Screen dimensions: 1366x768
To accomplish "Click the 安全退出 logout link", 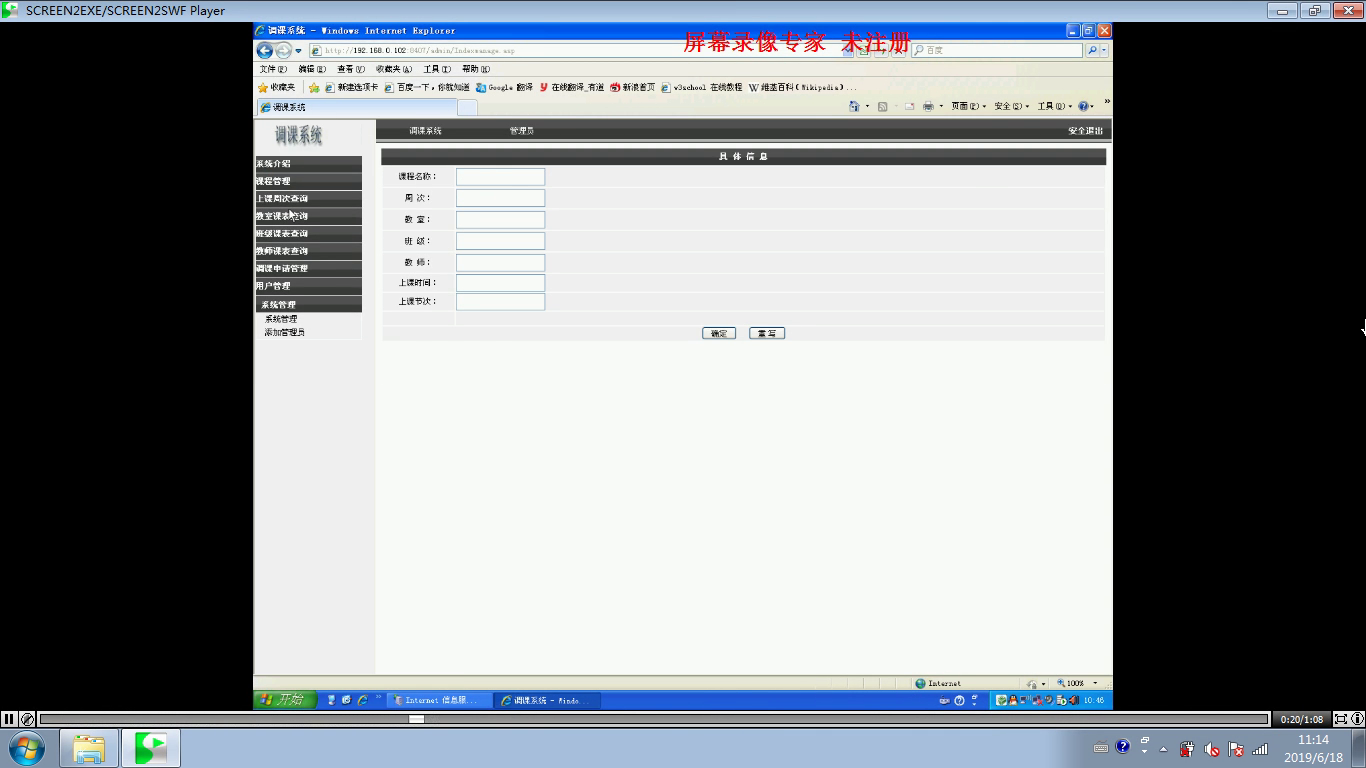I will coord(1085,131).
